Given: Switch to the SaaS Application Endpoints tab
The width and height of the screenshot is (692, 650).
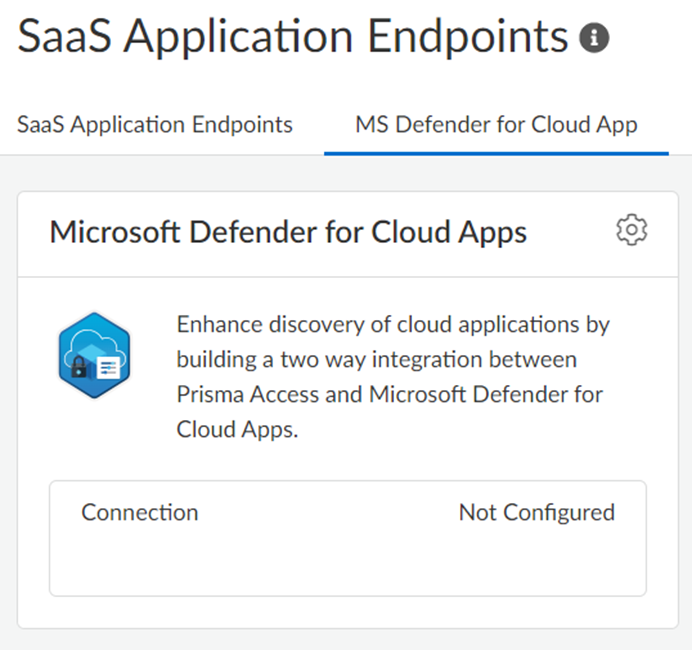Looking at the screenshot, I should pyautogui.click(x=155, y=125).
